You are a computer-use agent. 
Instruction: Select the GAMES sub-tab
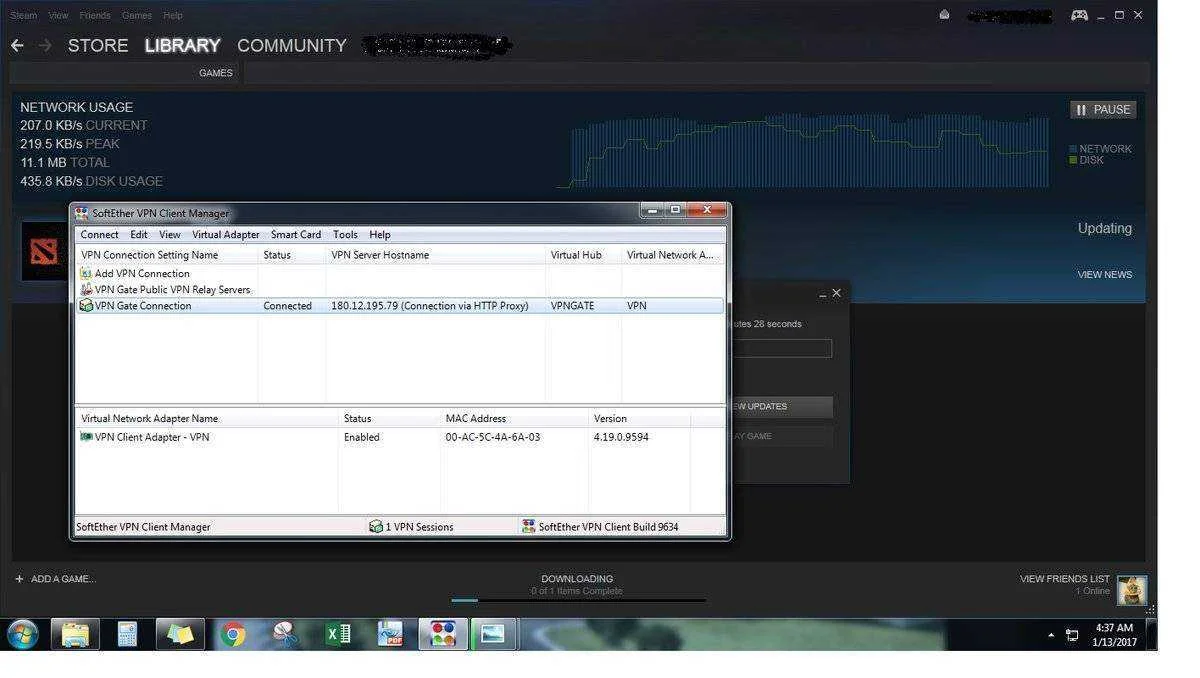pos(216,73)
